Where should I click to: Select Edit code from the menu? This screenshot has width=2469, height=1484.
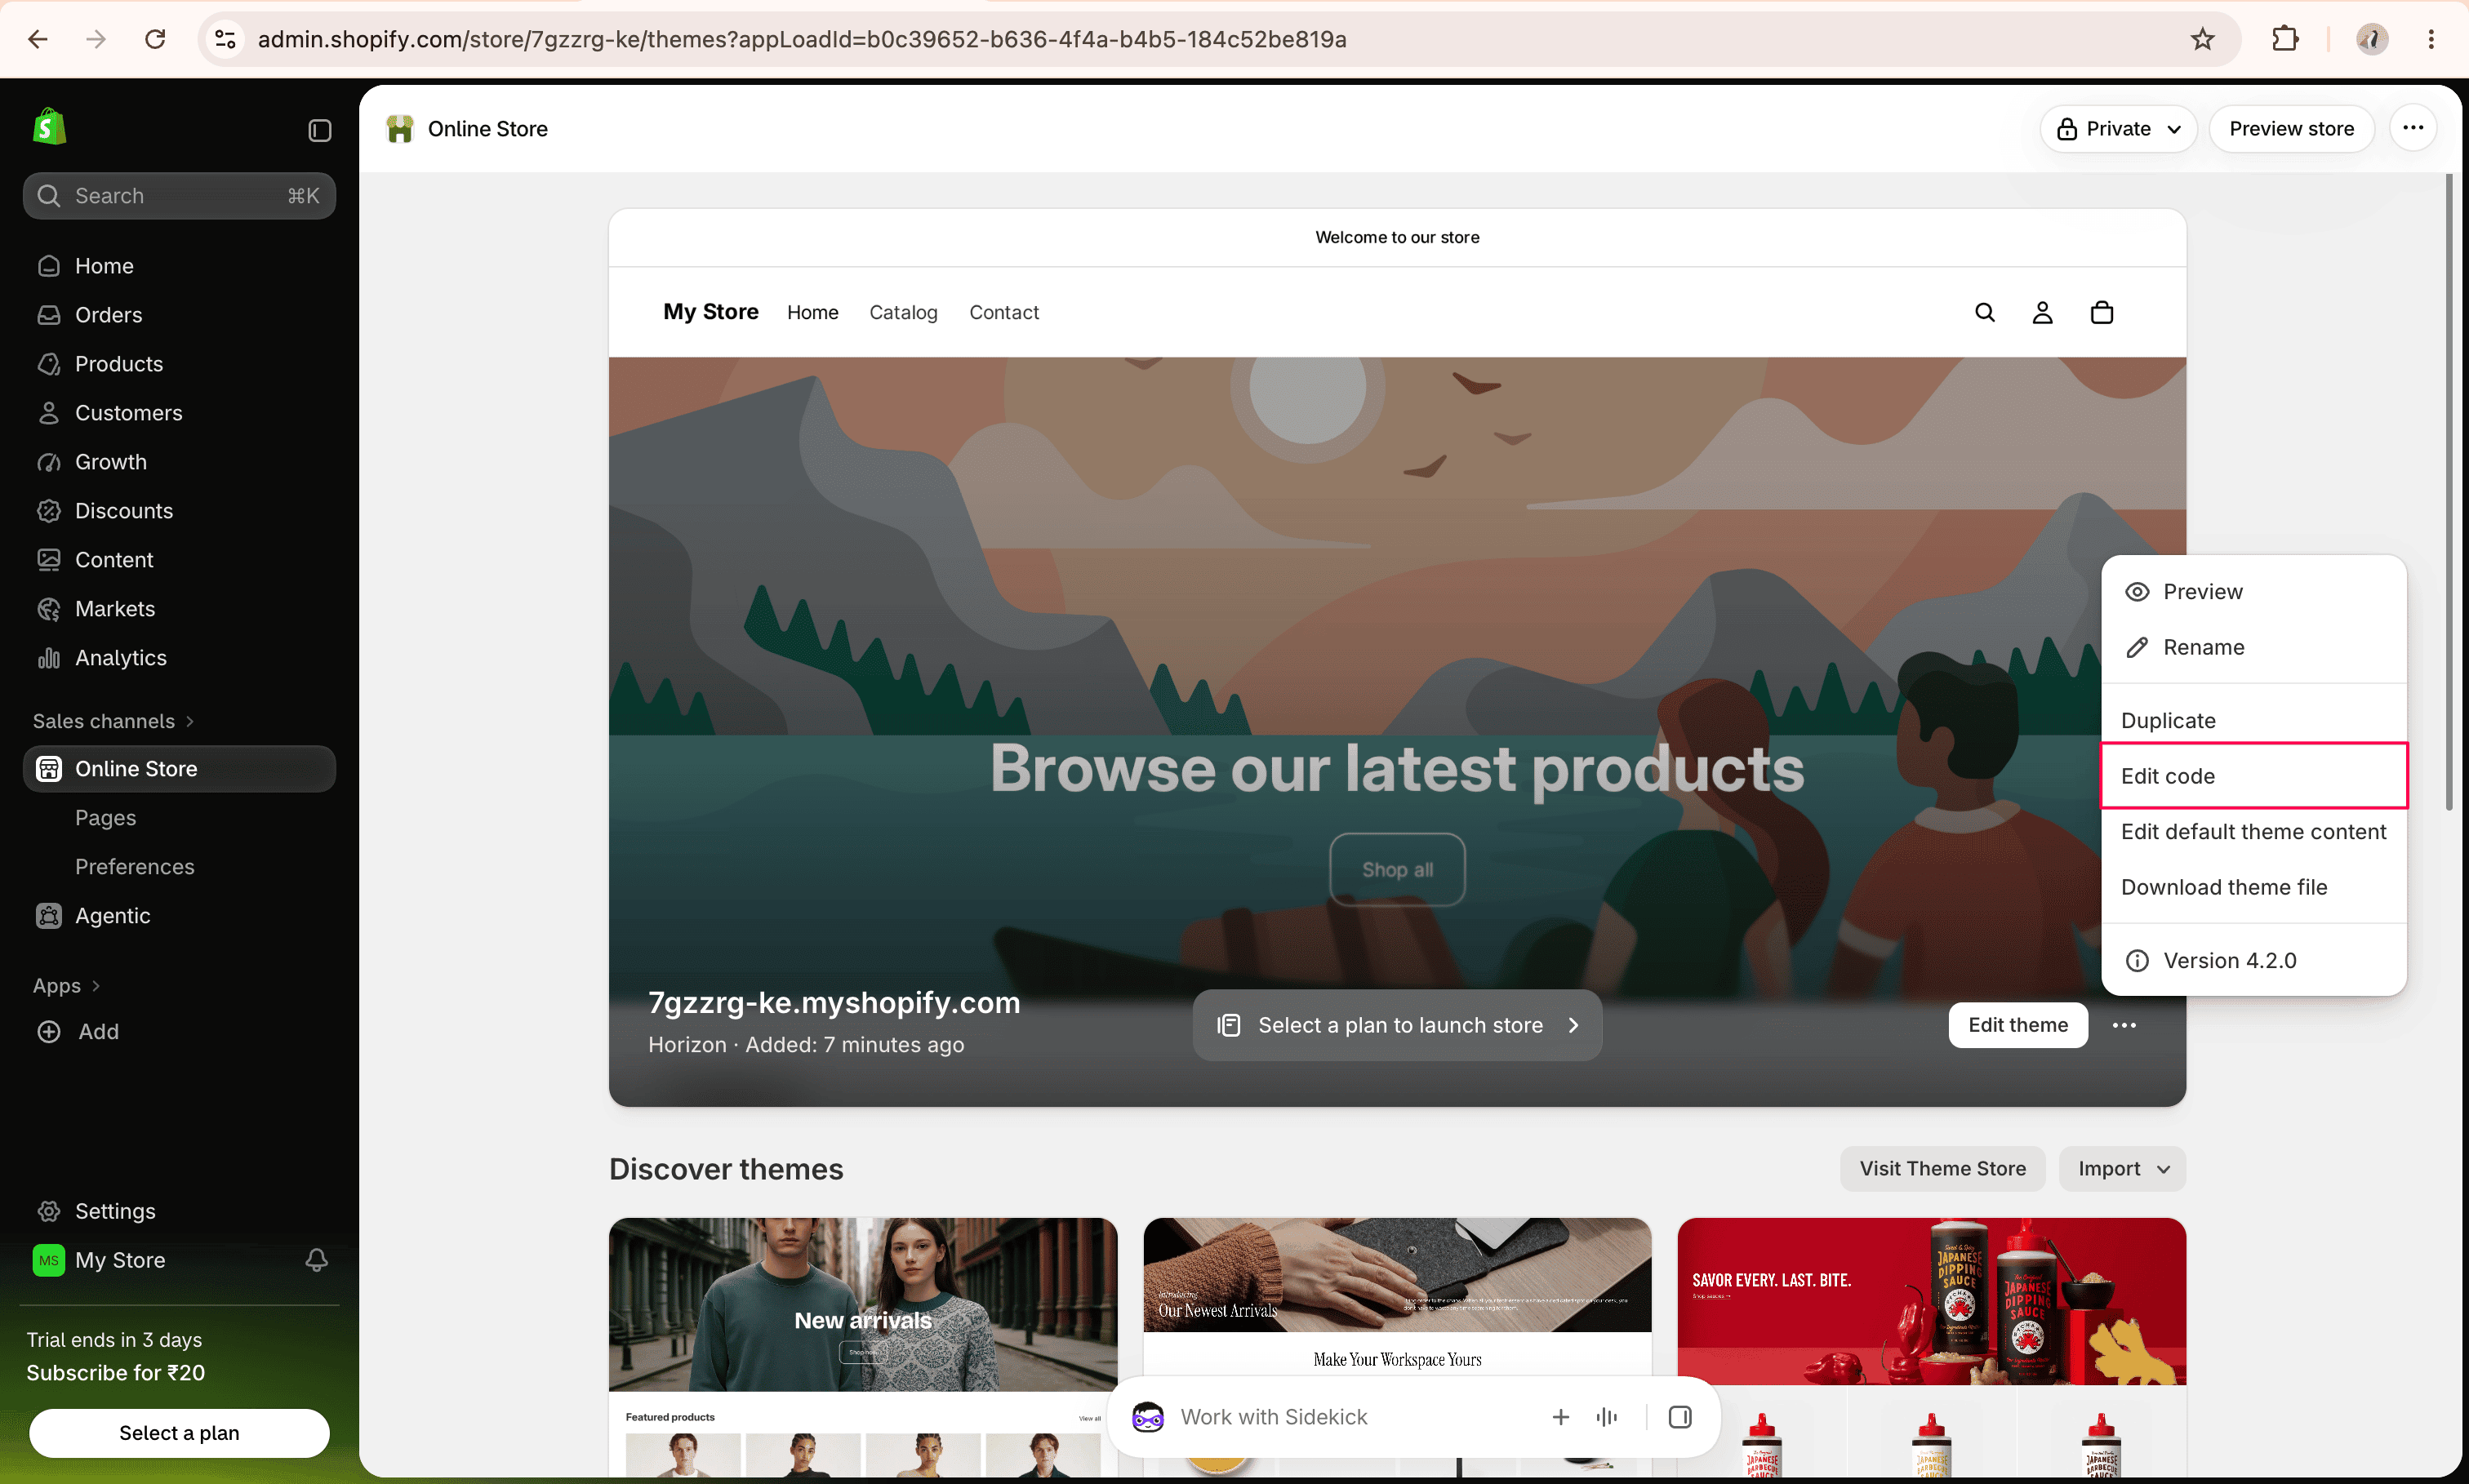2254,776
